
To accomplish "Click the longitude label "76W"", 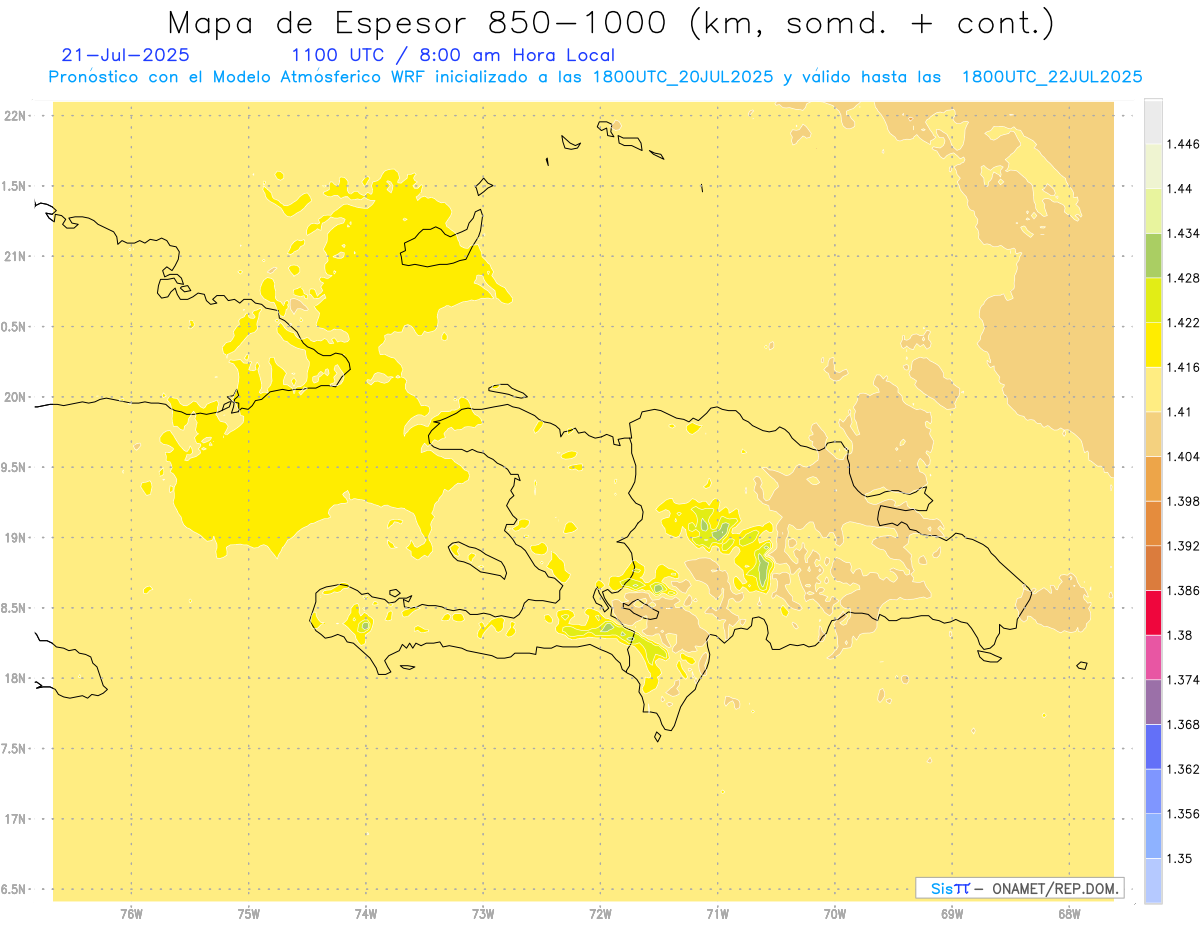I will 131,914.
